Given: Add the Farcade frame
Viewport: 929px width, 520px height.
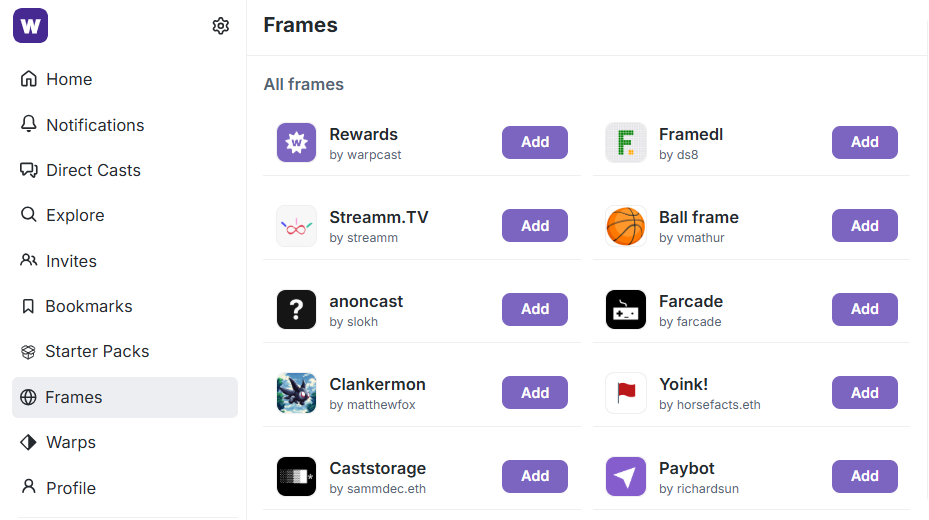Looking at the screenshot, I should [x=864, y=309].
